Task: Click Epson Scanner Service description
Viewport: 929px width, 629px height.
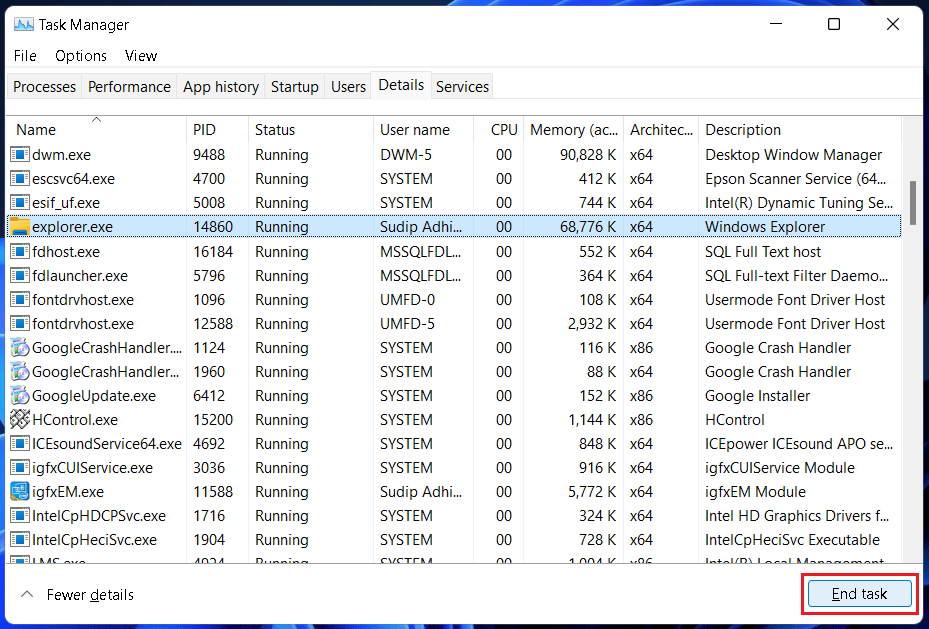Action: tap(795, 179)
